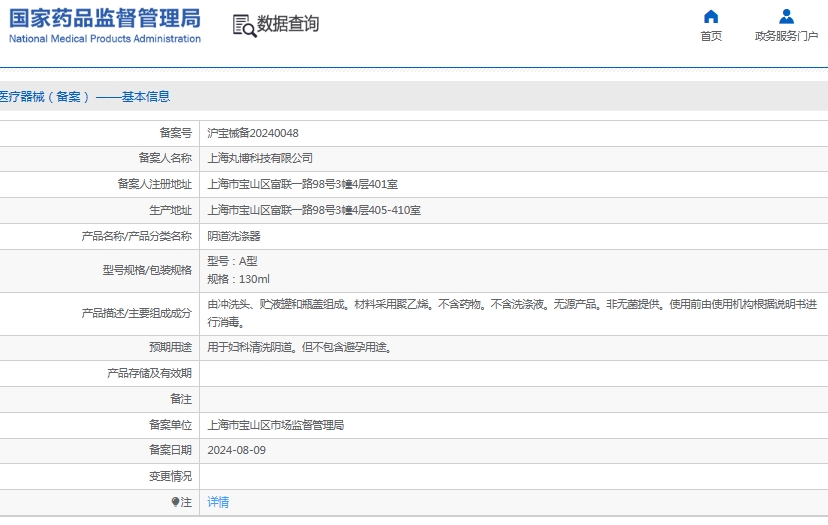
Task: Click the 型号：A型 value
Action: pyautogui.click(x=232, y=261)
